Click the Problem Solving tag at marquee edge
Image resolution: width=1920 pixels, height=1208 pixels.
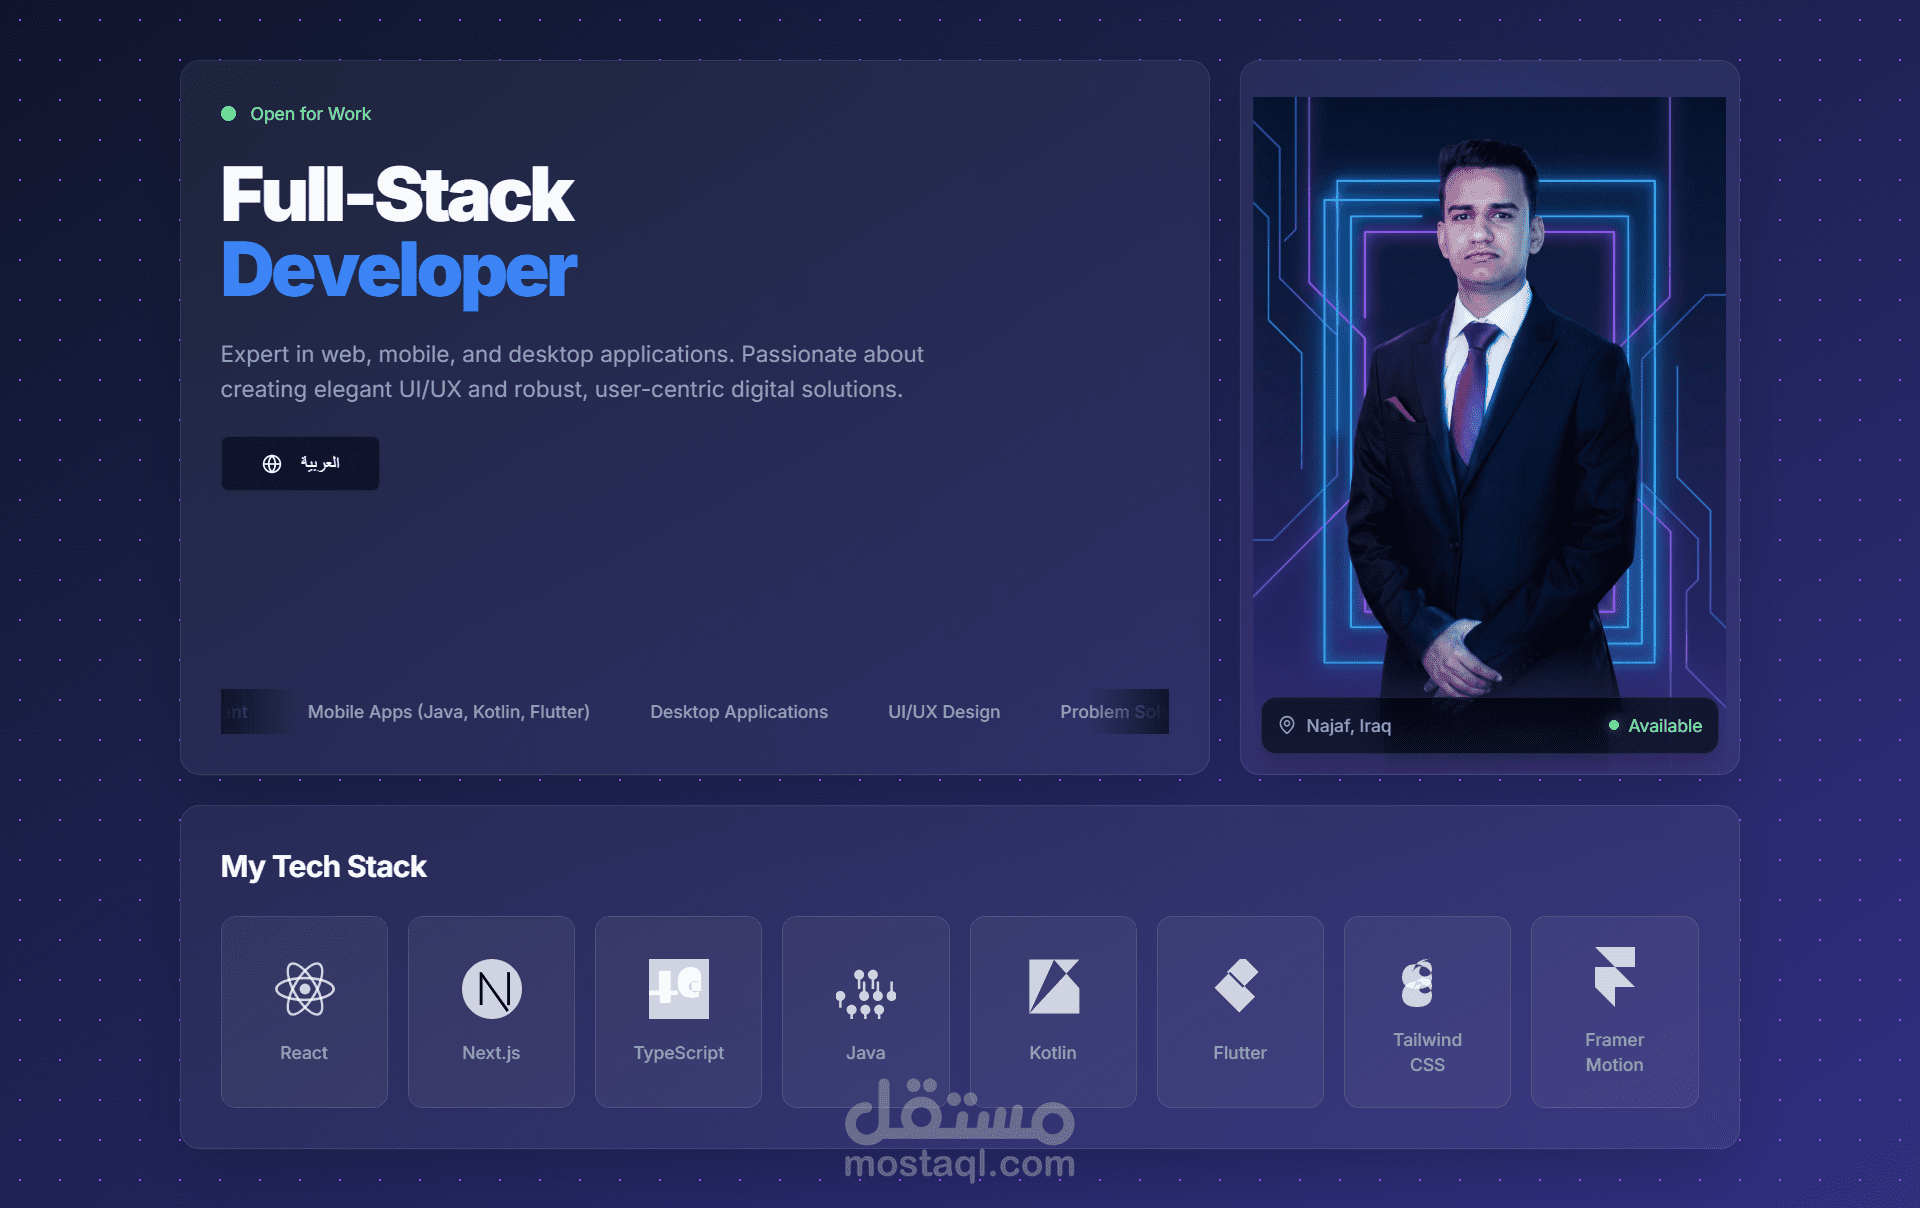tap(1112, 712)
